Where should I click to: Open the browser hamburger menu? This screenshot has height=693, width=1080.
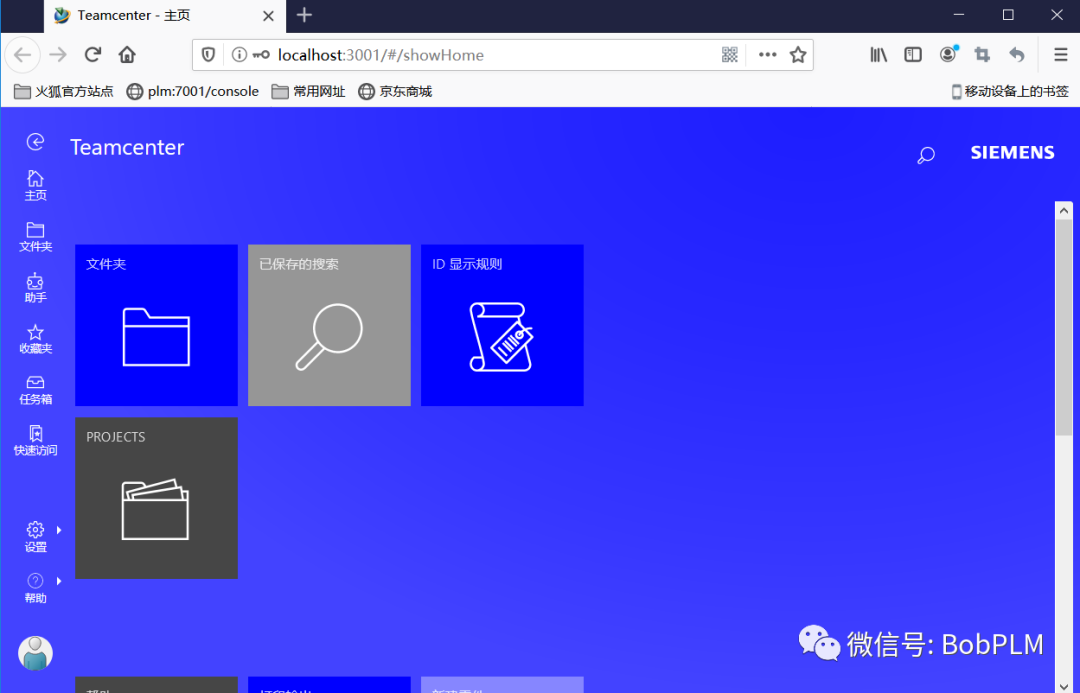pyautogui.click(x=1061, y=54)
